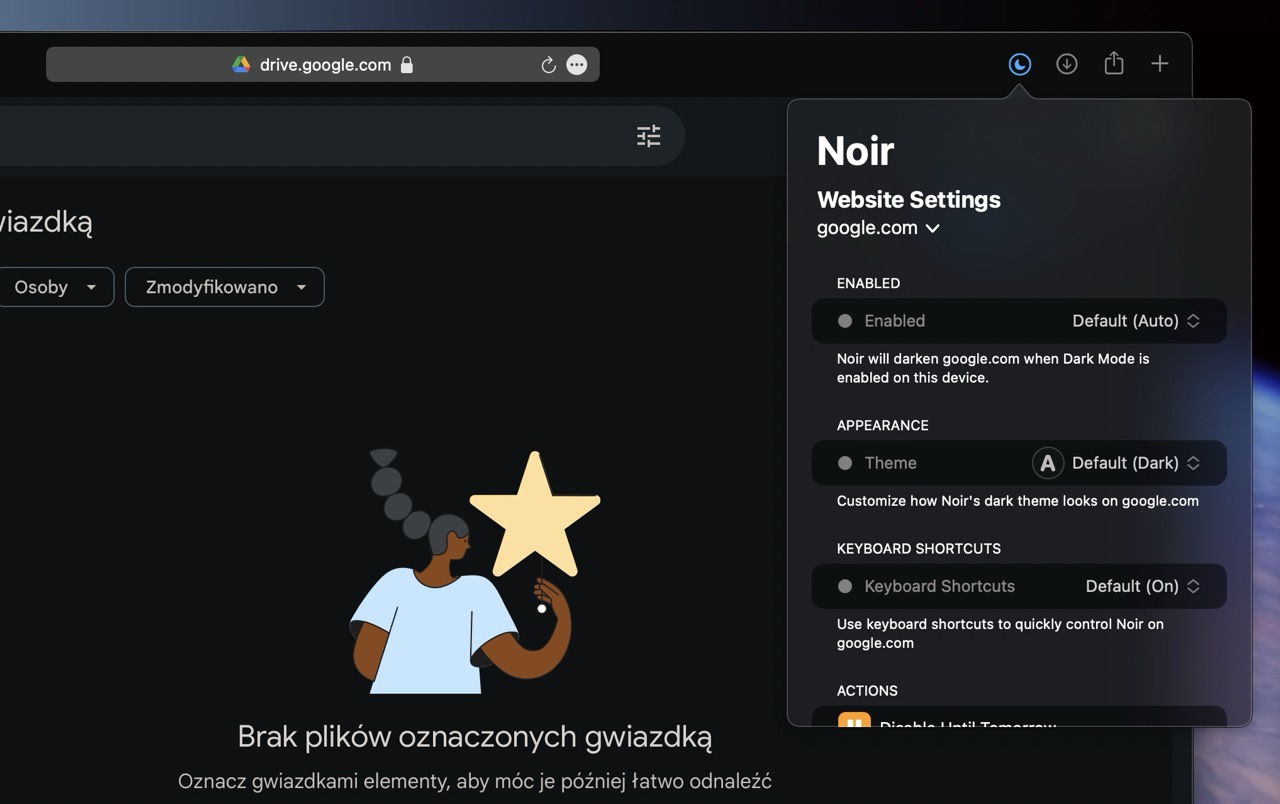1280x804 pixels.
Task: Click the drive.google.com address field
Action: click(323, 65)
